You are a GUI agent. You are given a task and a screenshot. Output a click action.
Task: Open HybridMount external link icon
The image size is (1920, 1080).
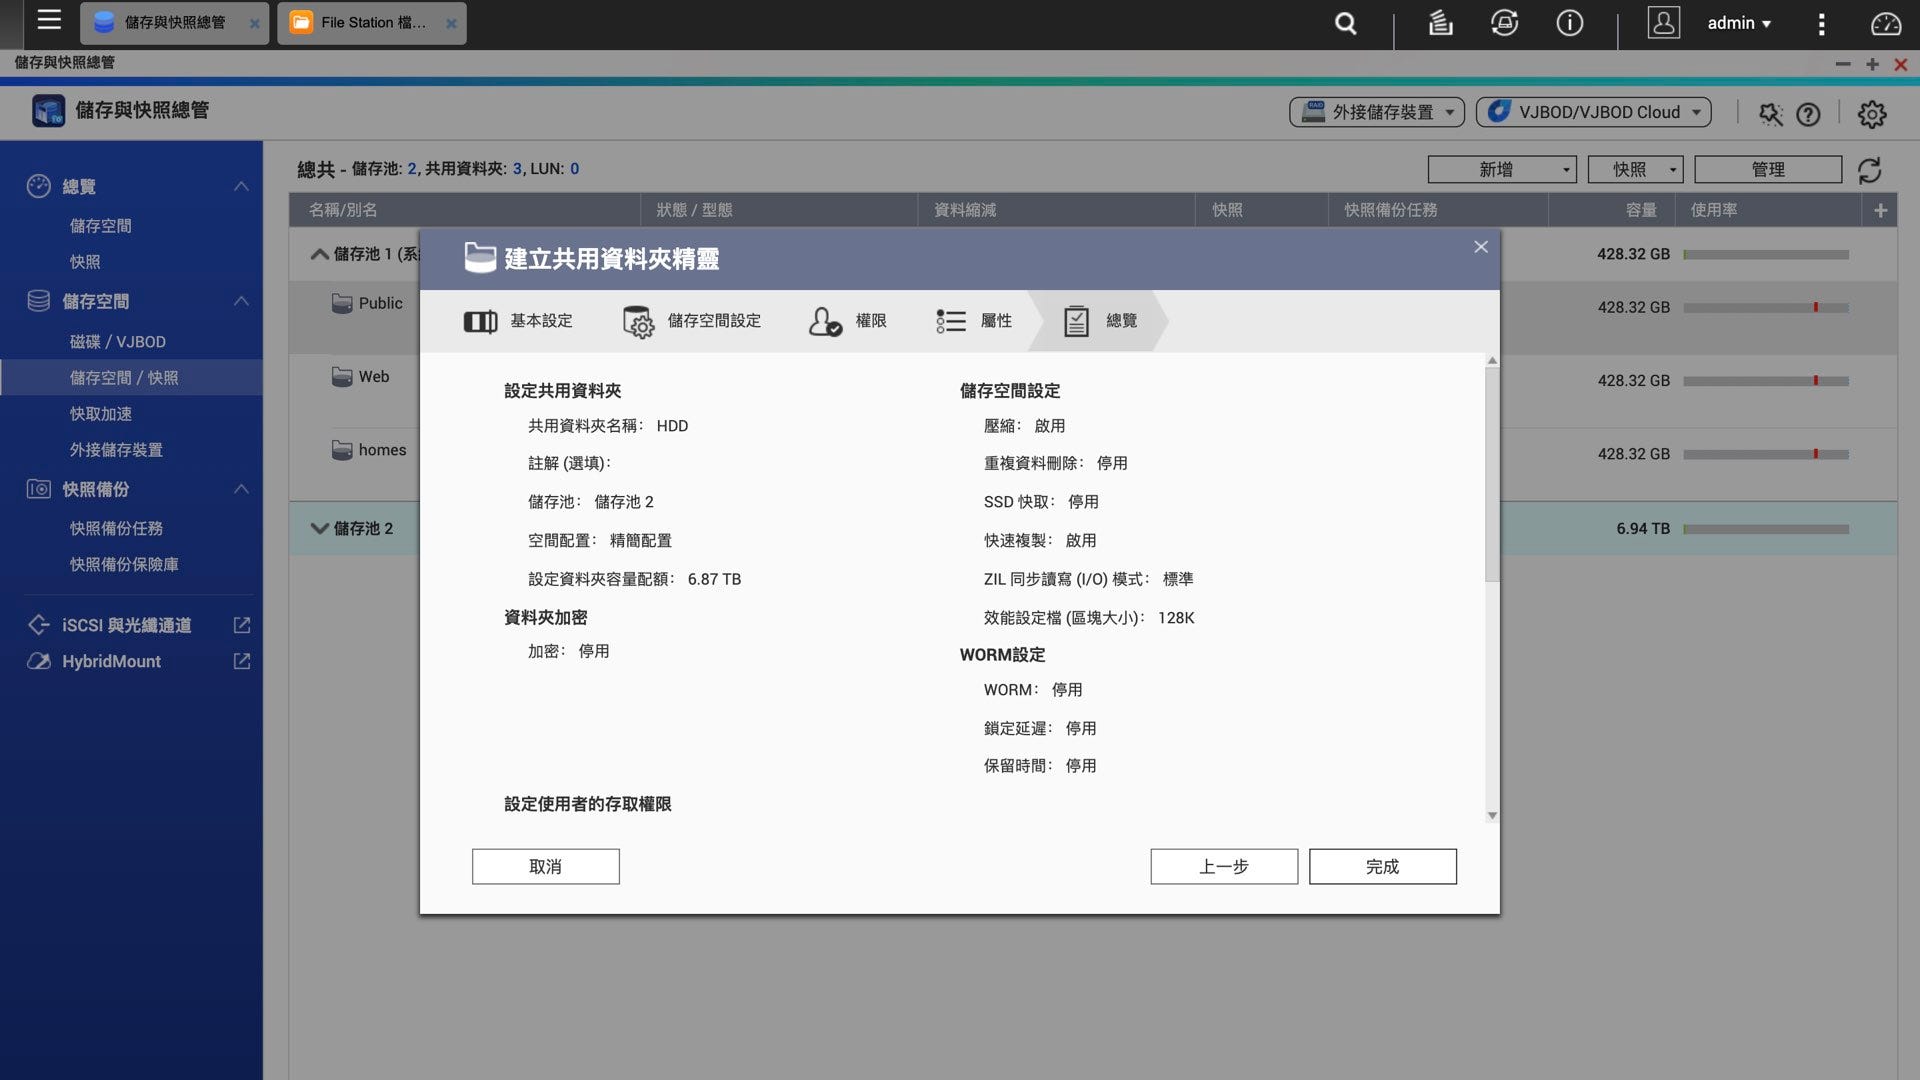(x=241, y=661)
